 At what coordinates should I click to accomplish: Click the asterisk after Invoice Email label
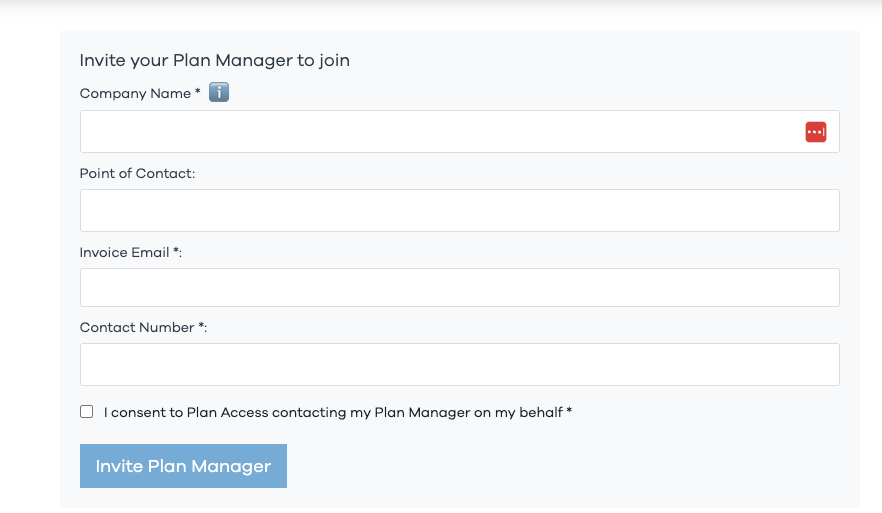point(176,252)
